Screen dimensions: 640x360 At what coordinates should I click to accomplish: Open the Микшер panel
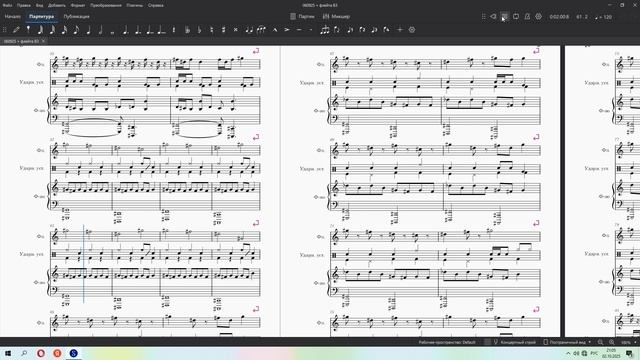point(336,17)
